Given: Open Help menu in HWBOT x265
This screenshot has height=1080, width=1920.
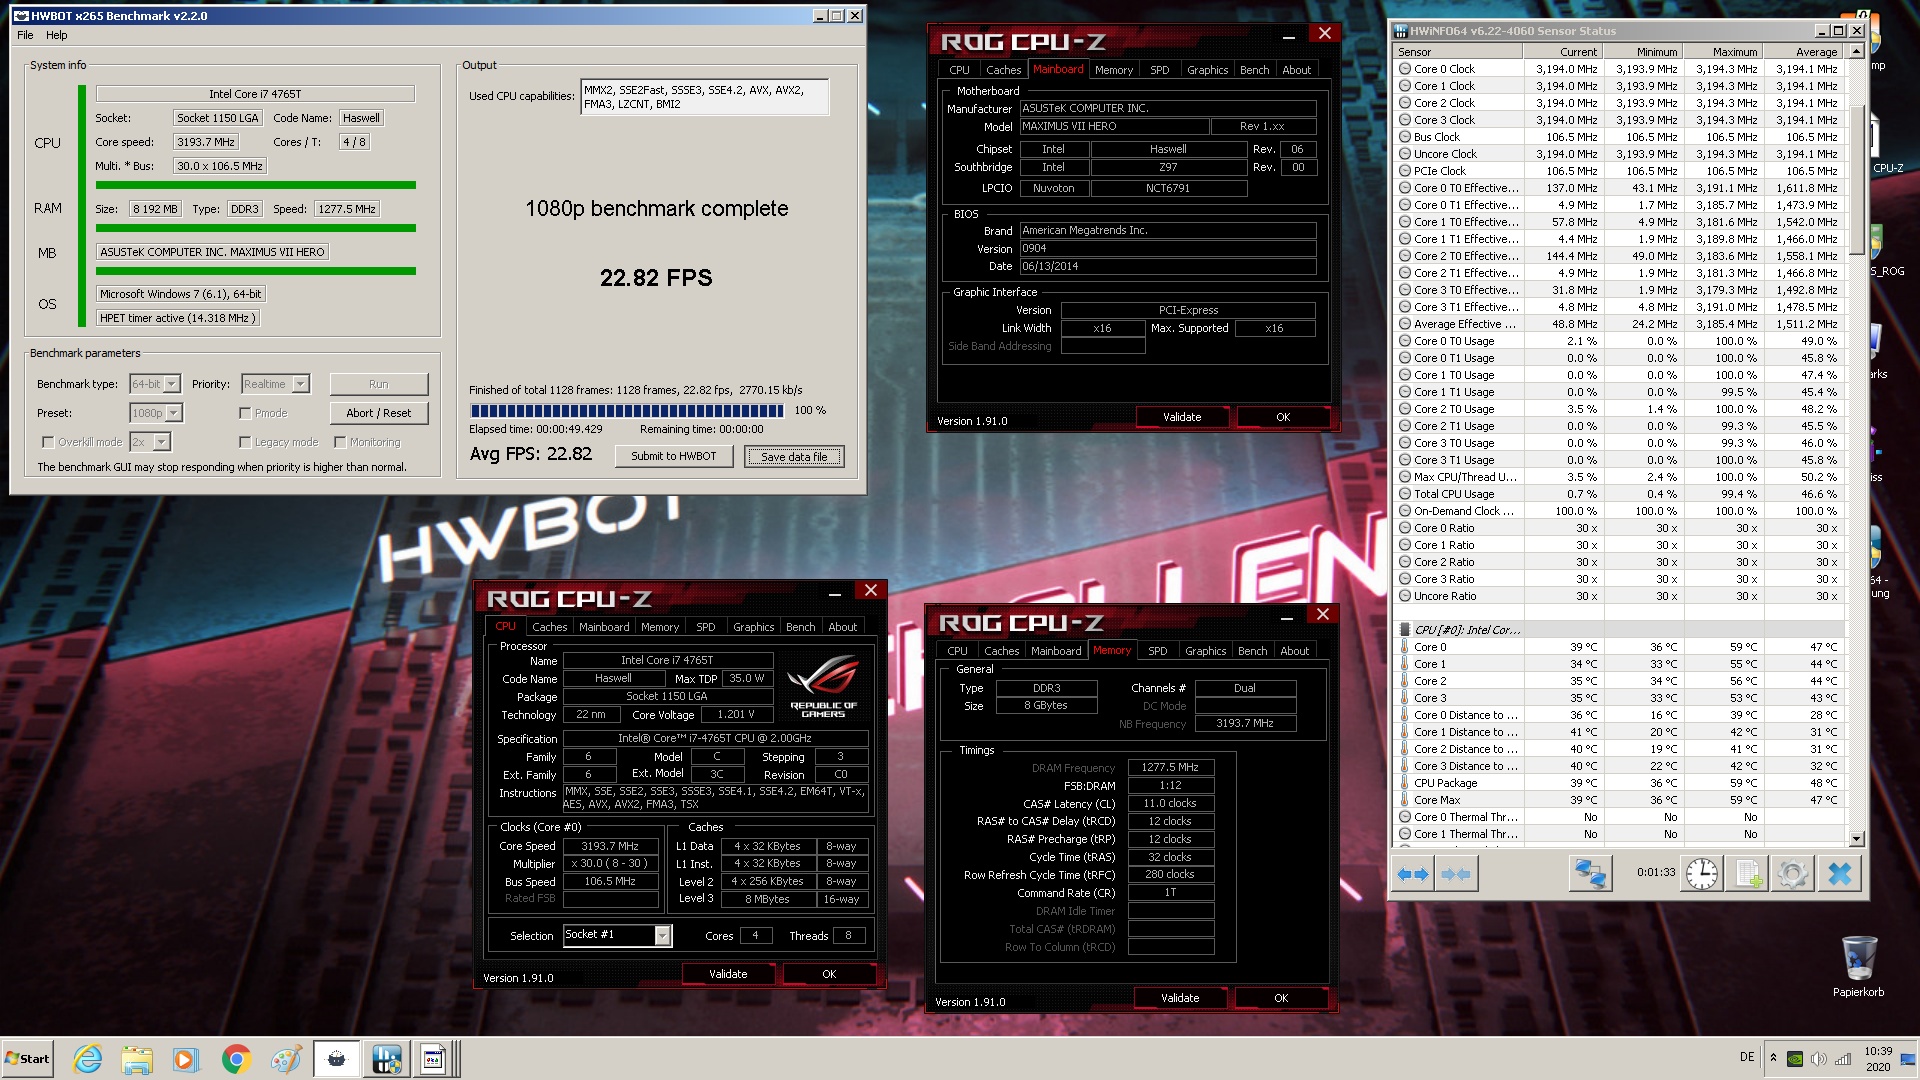Looking at the screenshot, I should coord(57,35).
